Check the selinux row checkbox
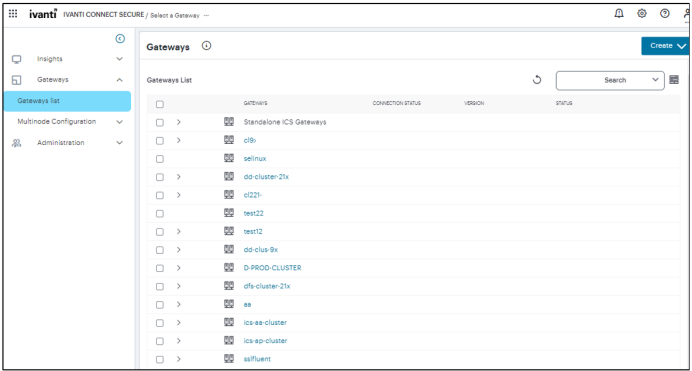This screenshot has width=692, height=371. [160, 159]
